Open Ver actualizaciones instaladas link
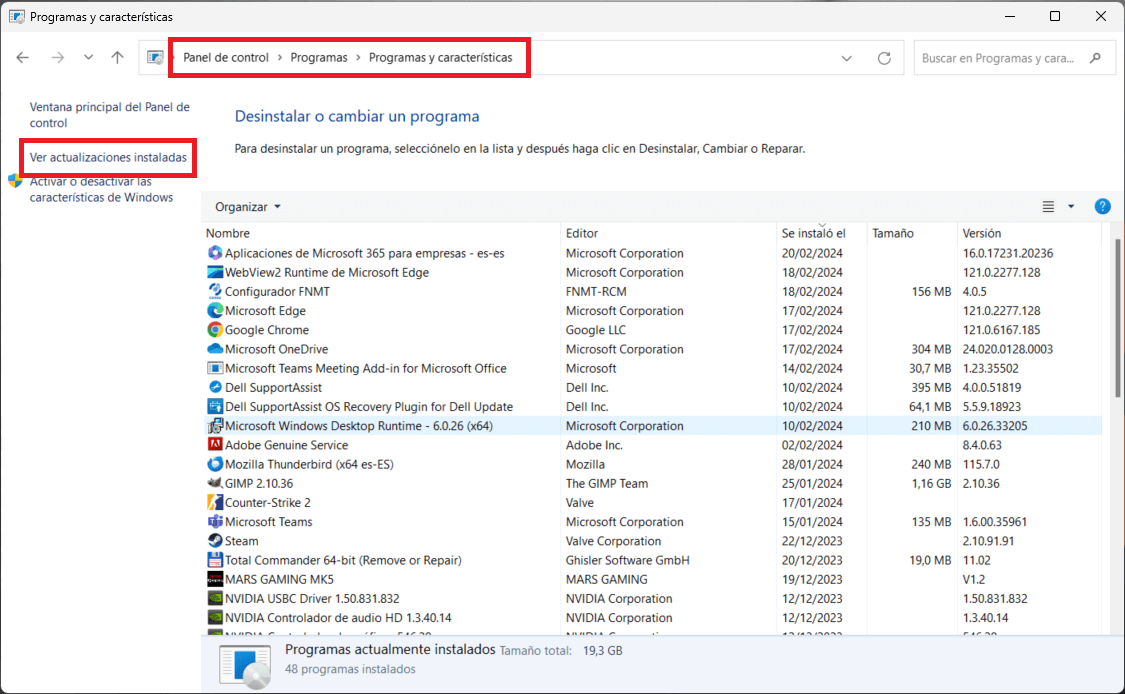 click(x=108, y=157)
